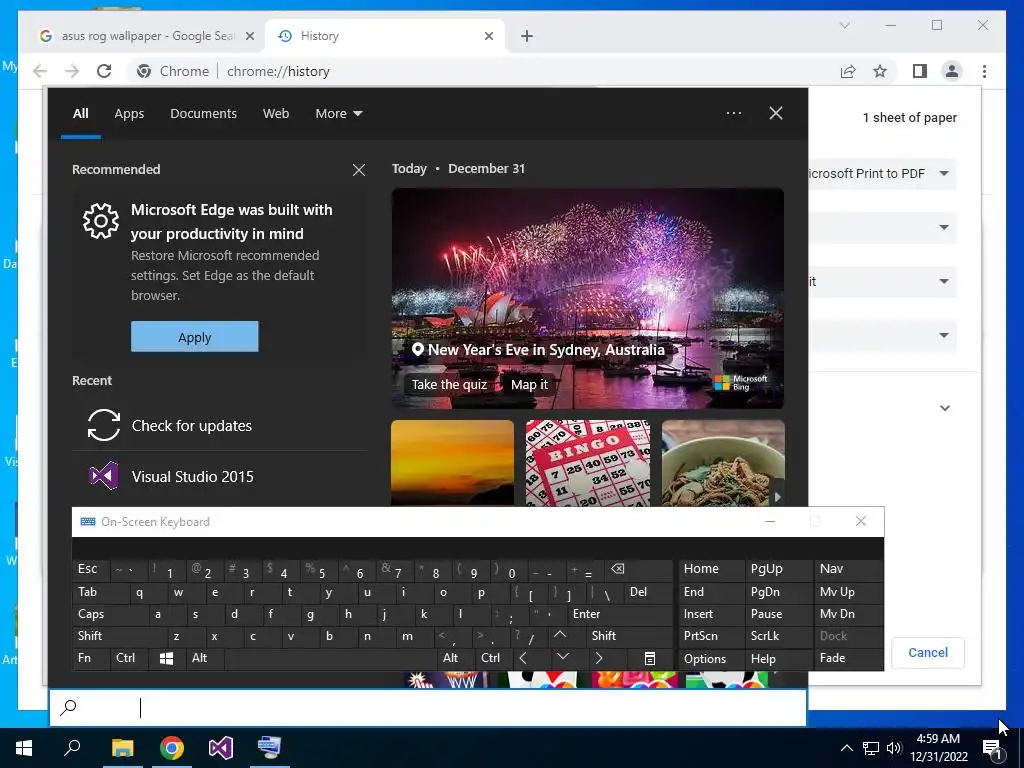This screenshot has height=768, width=1024.
Task: Click Apply to set Edge default
Action: pos(195,337)
